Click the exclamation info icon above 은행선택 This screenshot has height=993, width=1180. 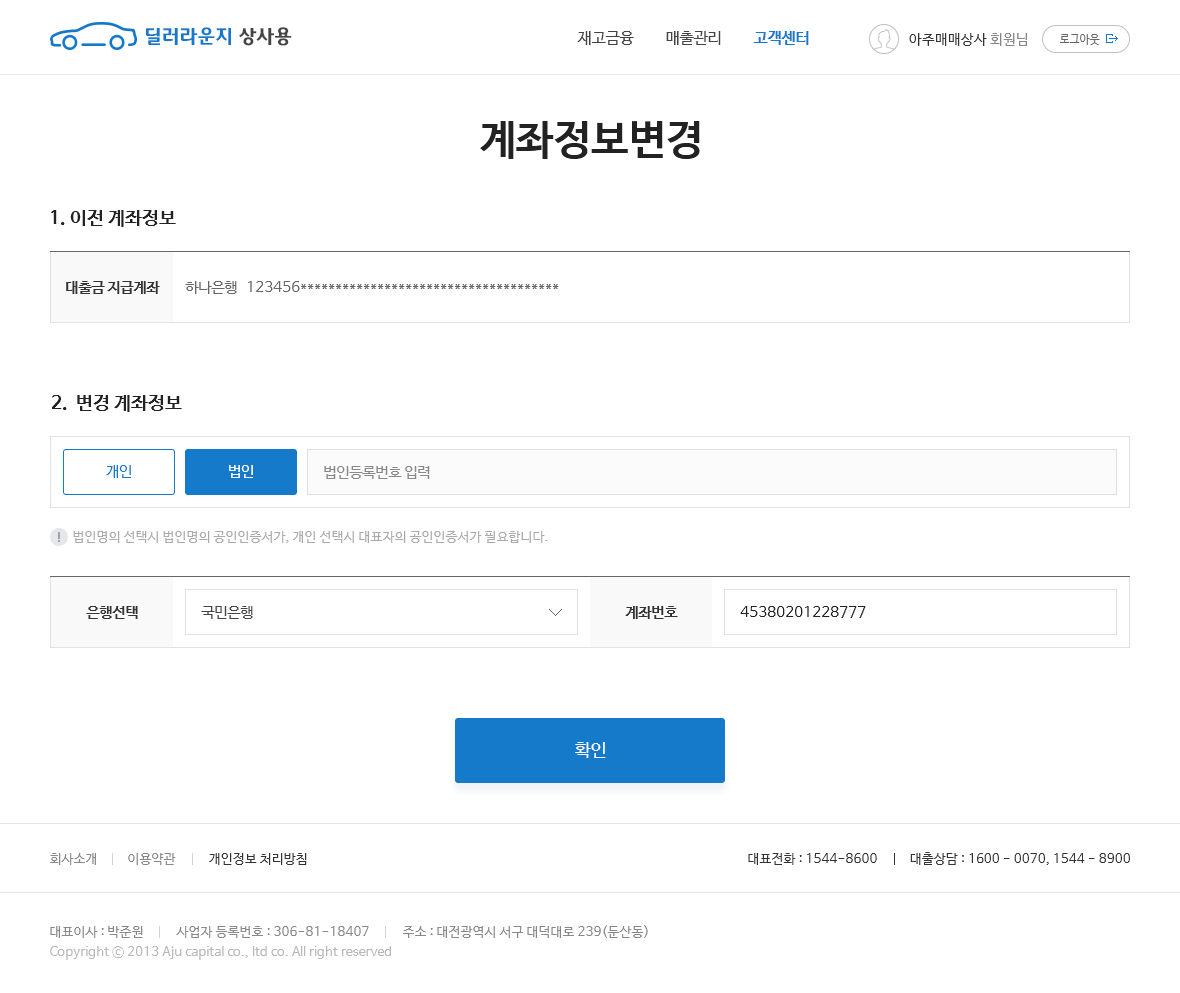click(x=59, y=537)
